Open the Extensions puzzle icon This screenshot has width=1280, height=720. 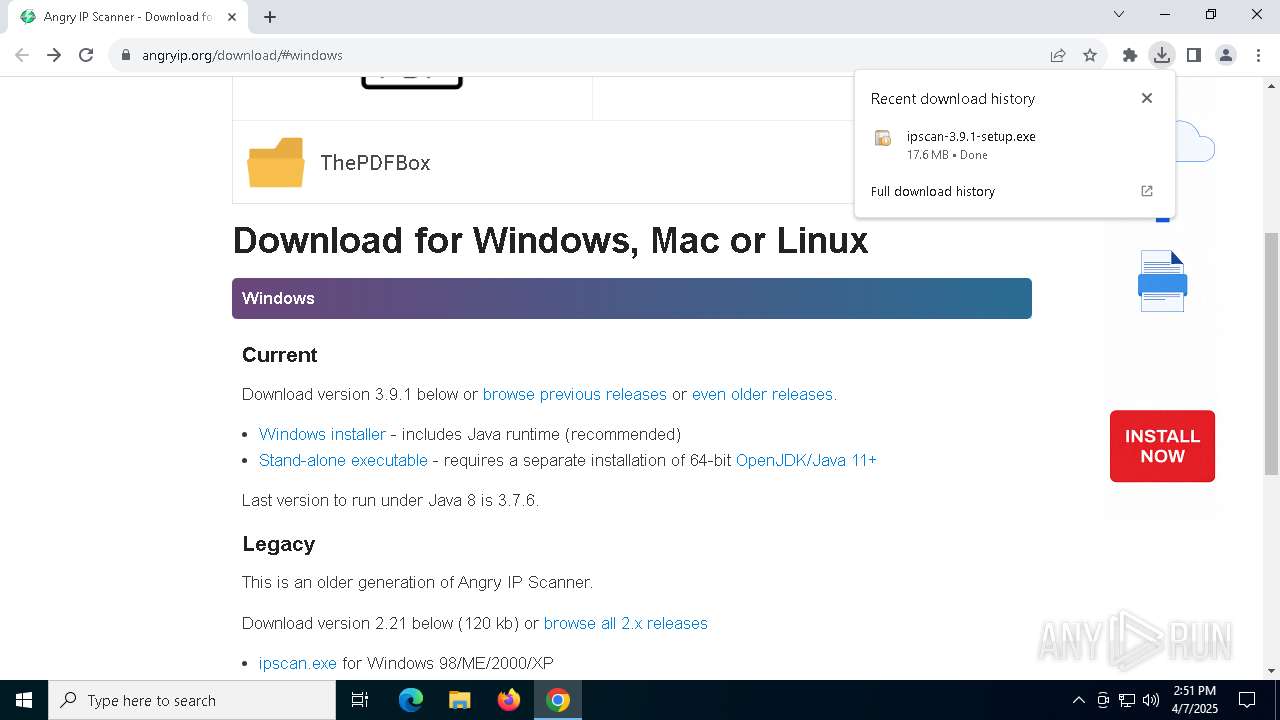pyautogui.click(x=1130, y=55)
